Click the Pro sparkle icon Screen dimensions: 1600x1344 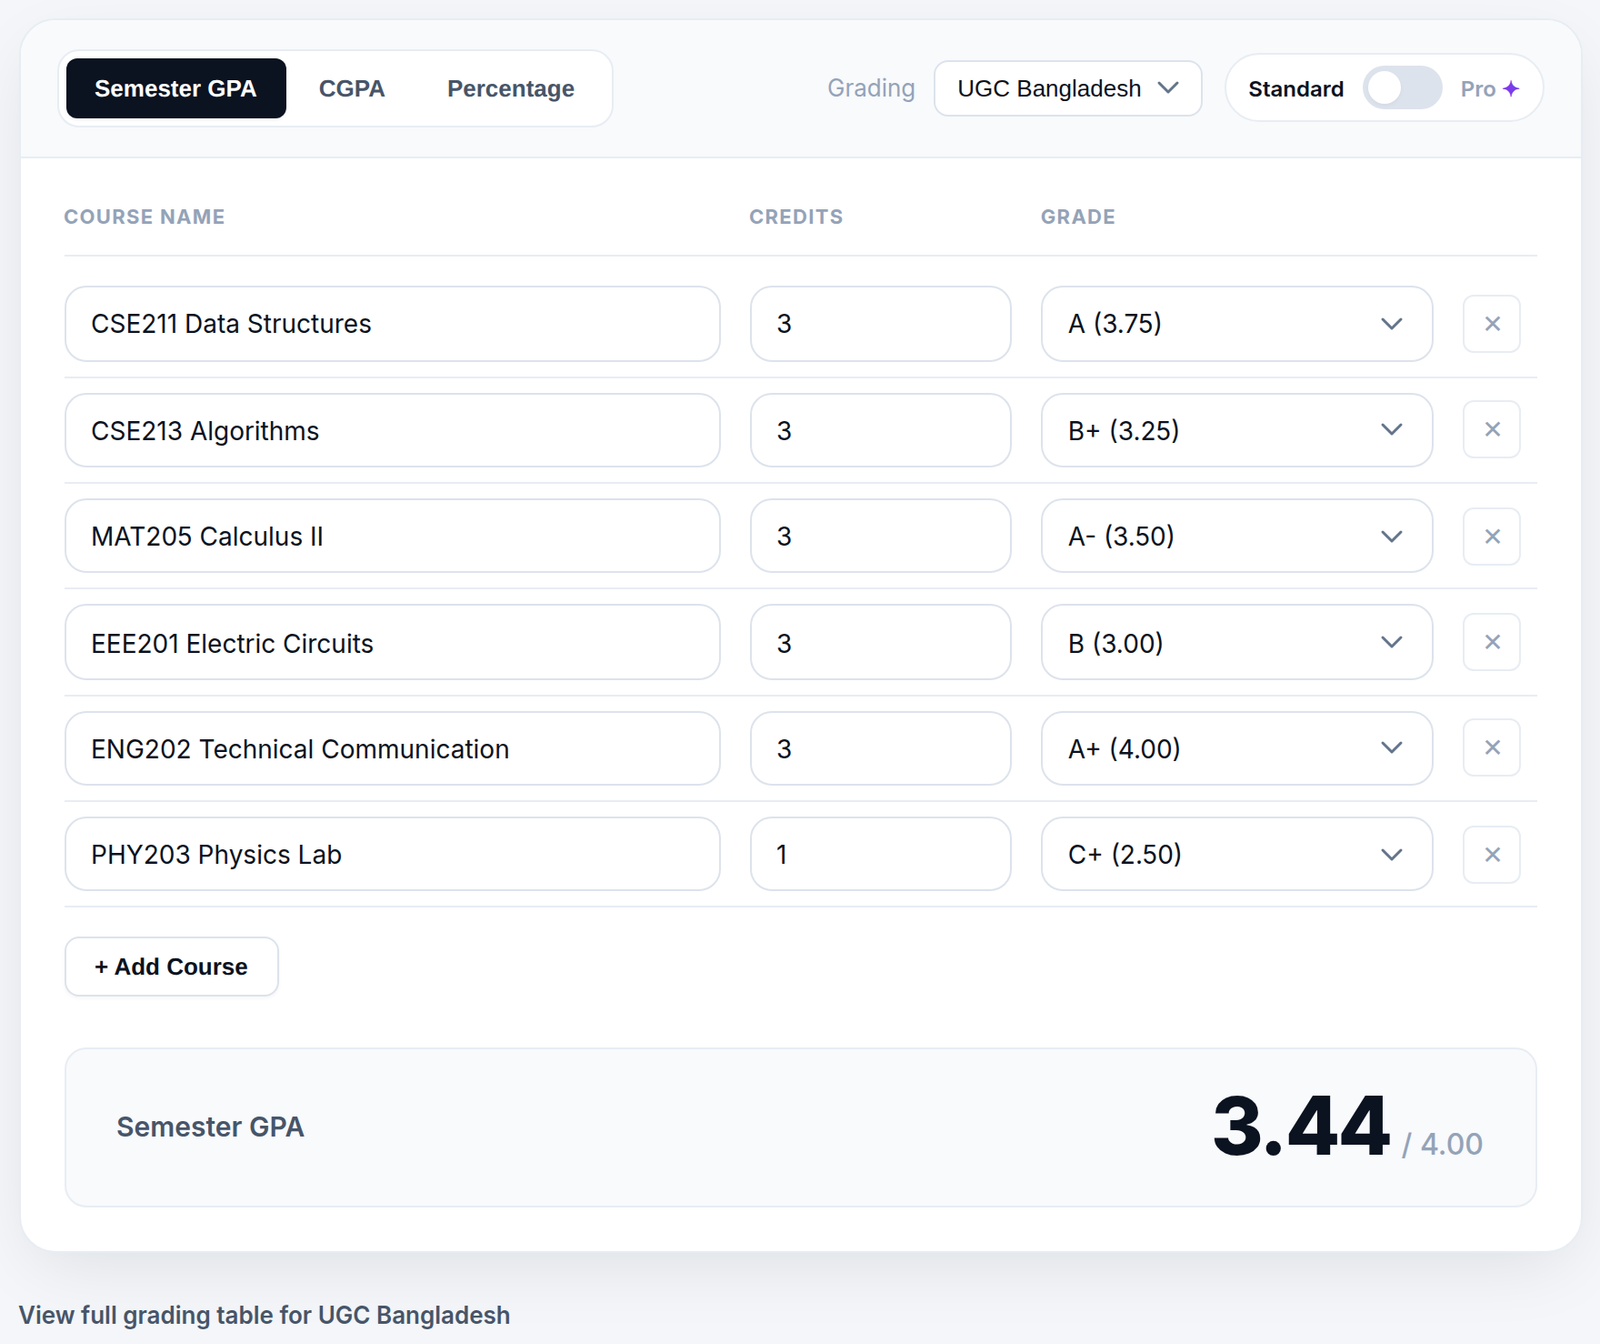pyautogui.click(x=1511, y=88)
